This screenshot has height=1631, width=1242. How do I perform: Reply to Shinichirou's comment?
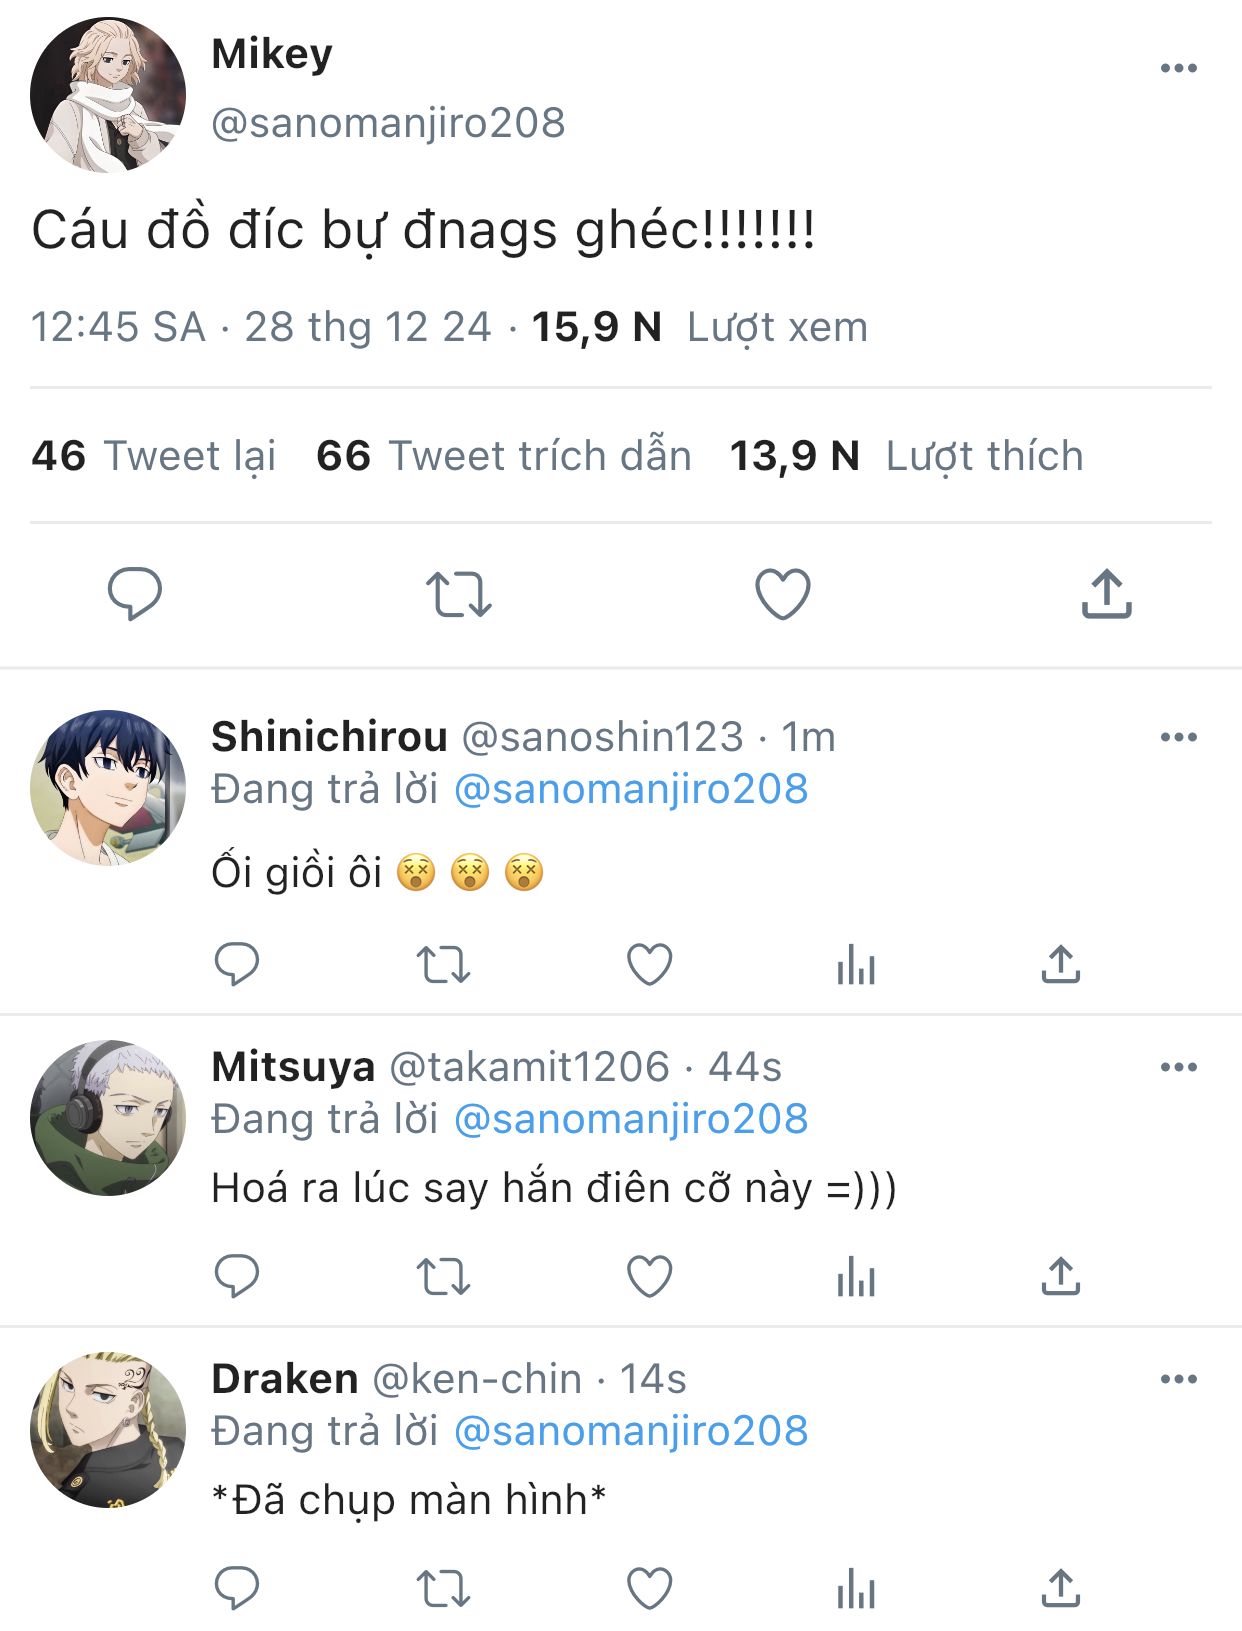point(237,965)
